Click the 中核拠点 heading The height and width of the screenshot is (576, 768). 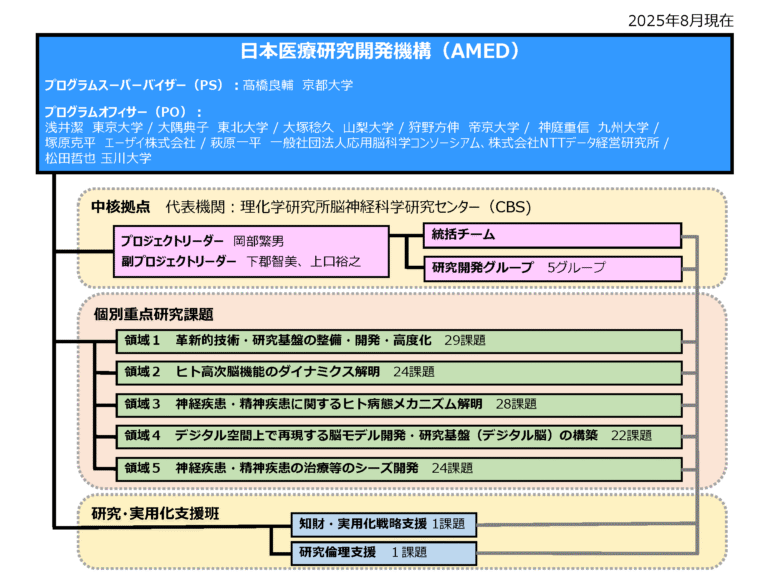[x=120, y=207]
